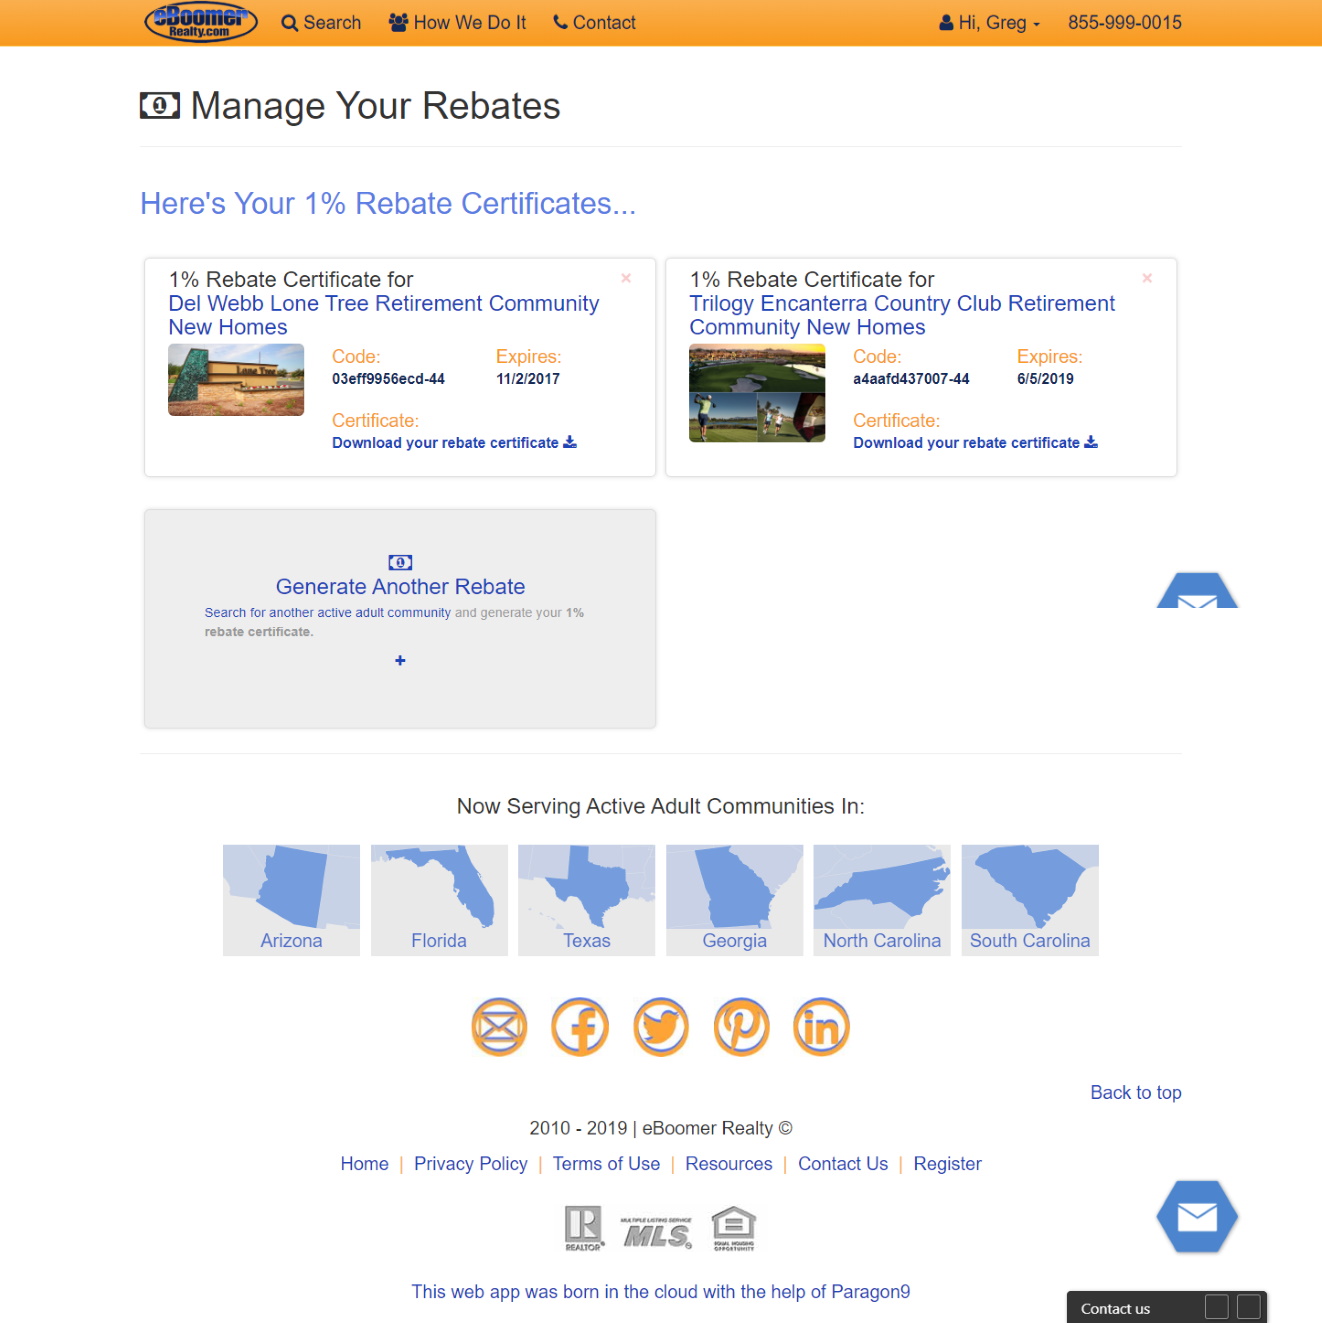Image resolution: width=1322 pixels, height=1323 pixels.
Task: Select the Texas state map tile
Action: (587, 900)
